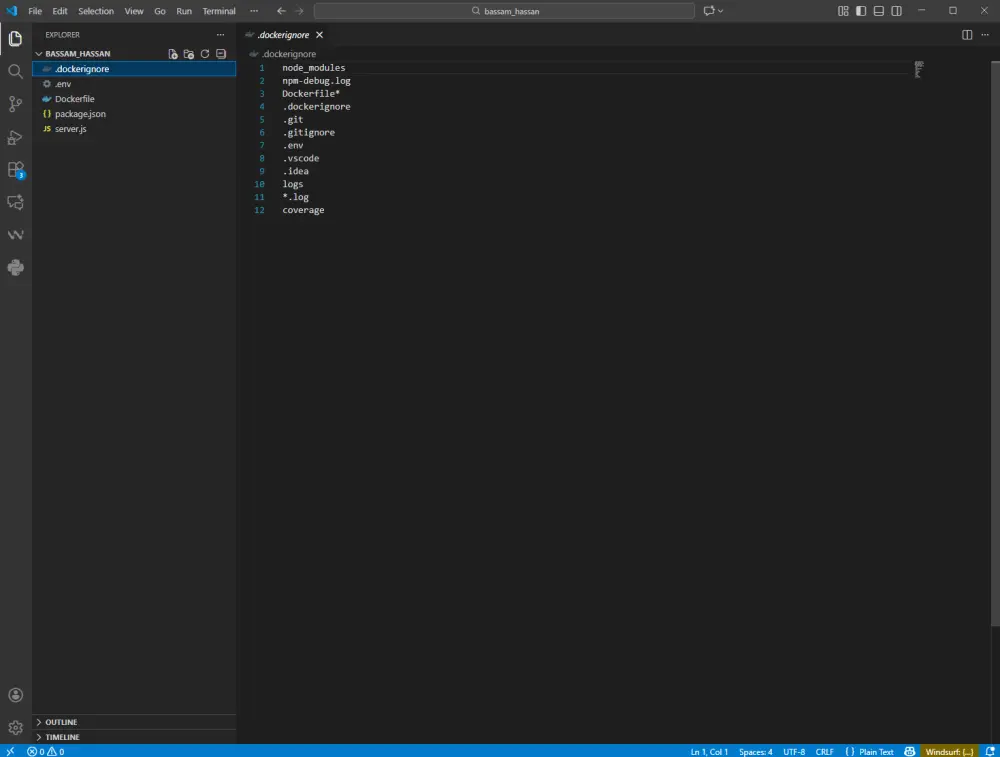Click the minimap preview
This screenshot has height=757, width=1000.
pyautogui.click(x=918, y=70)
